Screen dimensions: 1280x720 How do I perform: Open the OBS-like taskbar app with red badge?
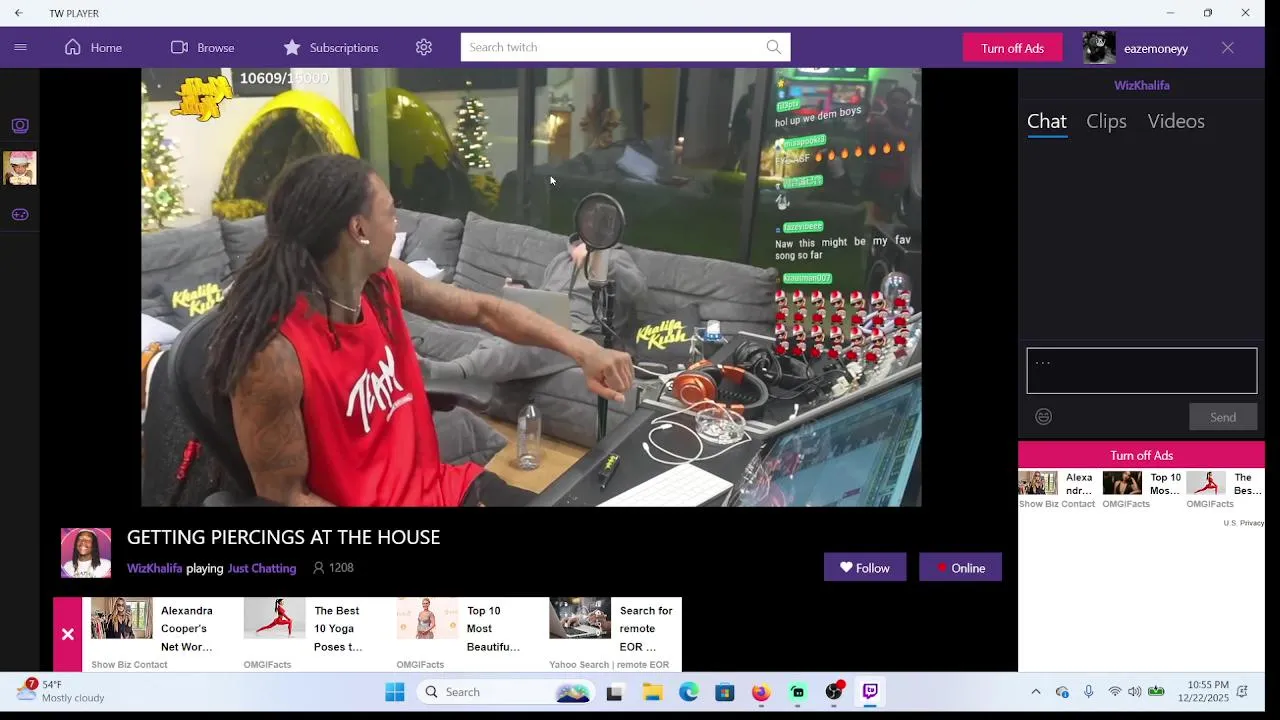tap(834, 692)
